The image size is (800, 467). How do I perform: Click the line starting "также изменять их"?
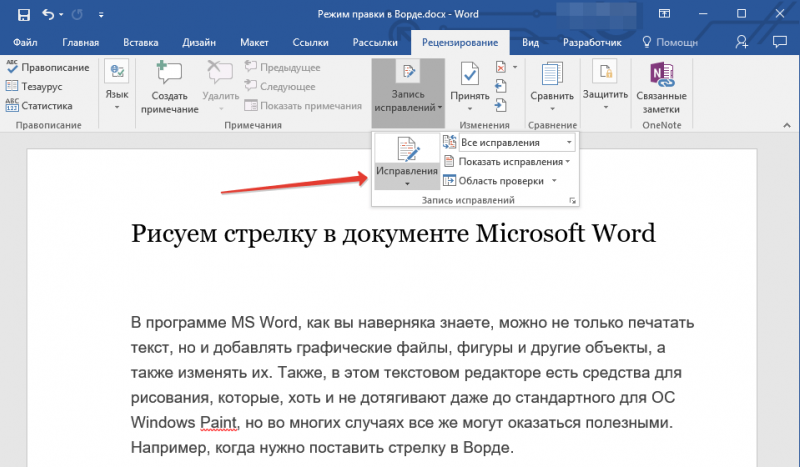[x=406, y=373]
